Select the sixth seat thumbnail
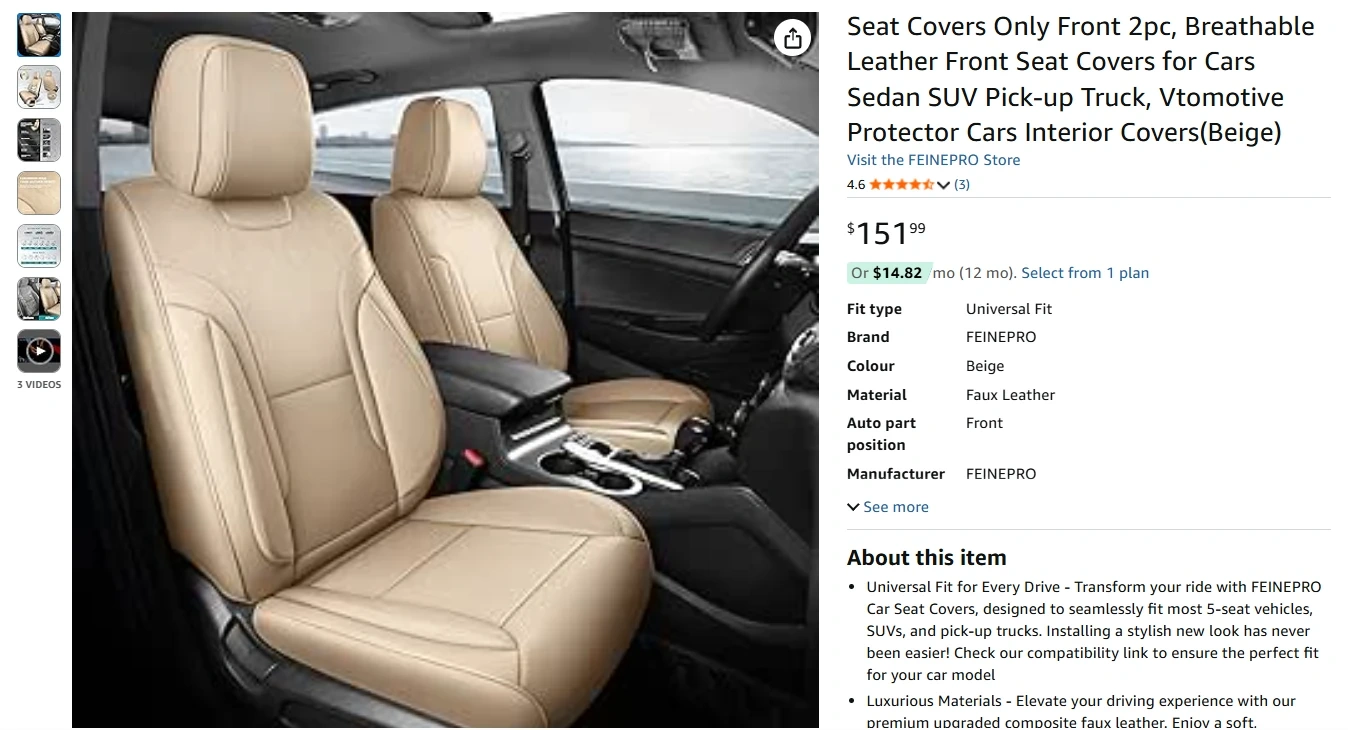This screenshot has height=730, width=1348. click(39, 298)
